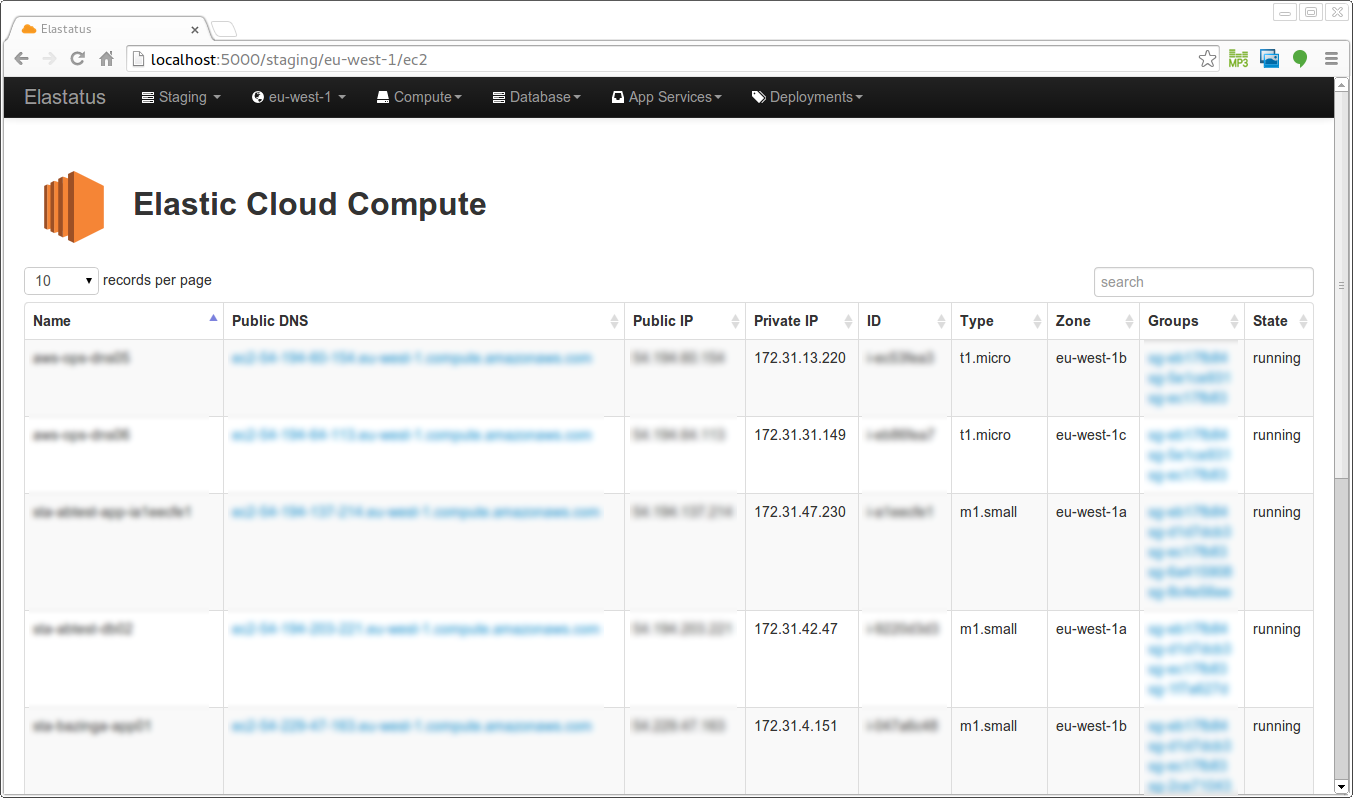This screenshot has width=1353, height=798.
Task: Open the Staging environment dropdown
Action: (181, 97)
